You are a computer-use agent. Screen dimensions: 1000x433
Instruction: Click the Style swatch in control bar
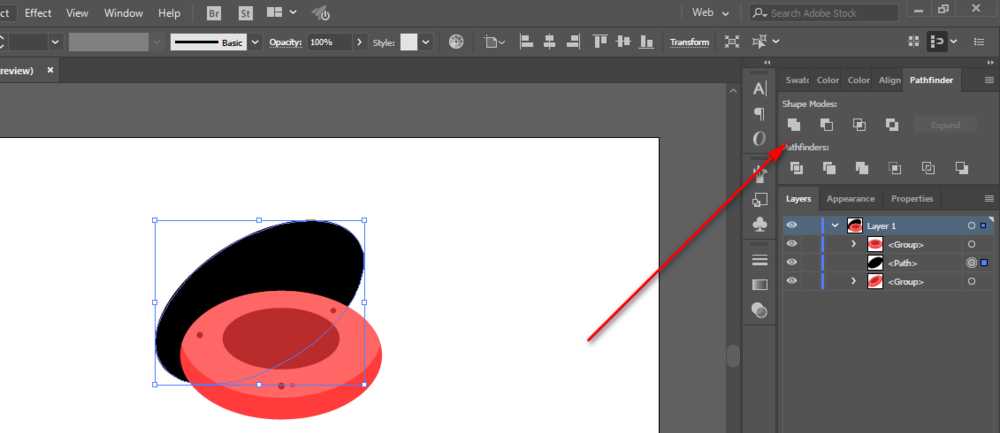coord(409,42)
